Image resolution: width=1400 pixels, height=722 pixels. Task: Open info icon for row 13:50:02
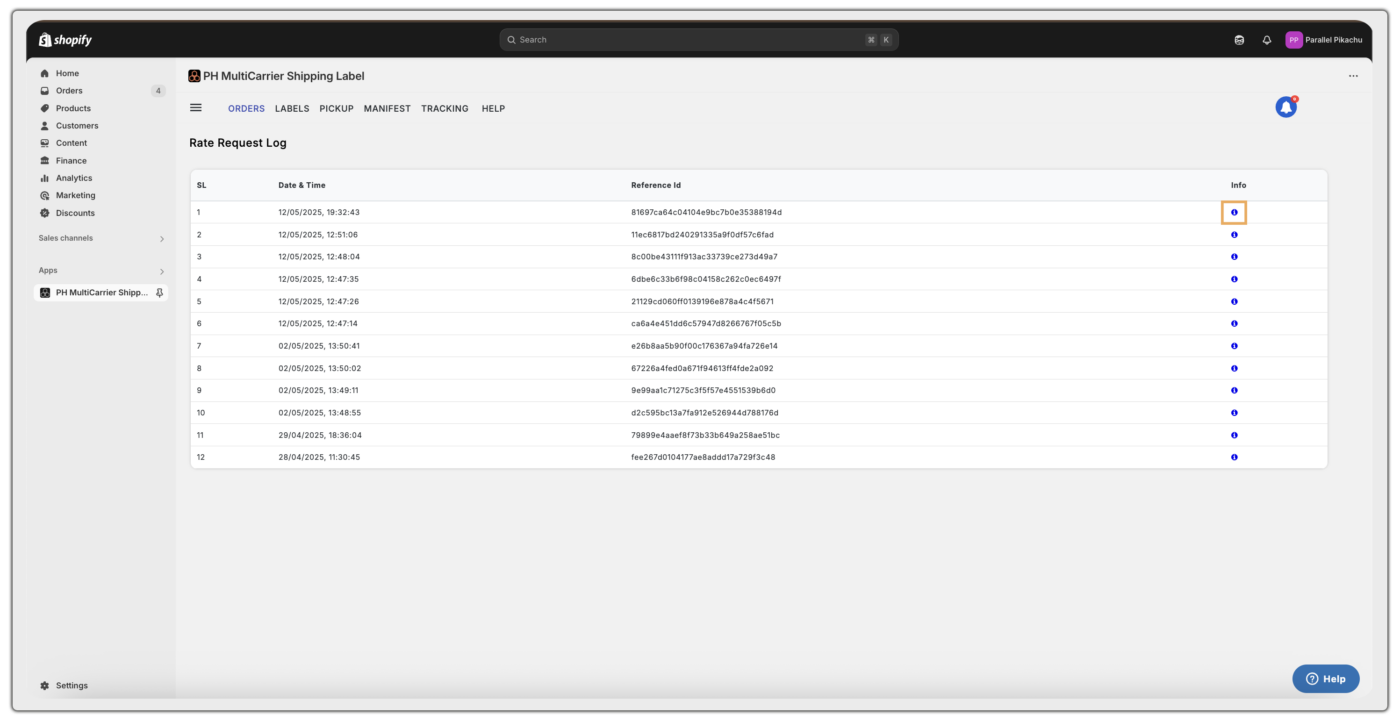(x=1234, y=368)
